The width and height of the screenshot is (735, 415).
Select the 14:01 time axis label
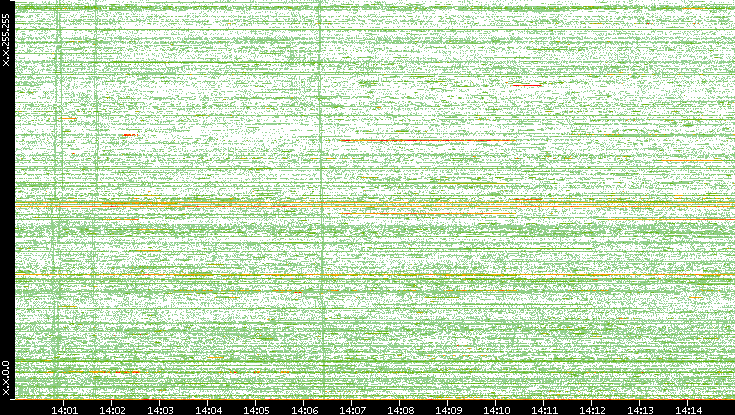pyautogui.click(x=64, y=410)
